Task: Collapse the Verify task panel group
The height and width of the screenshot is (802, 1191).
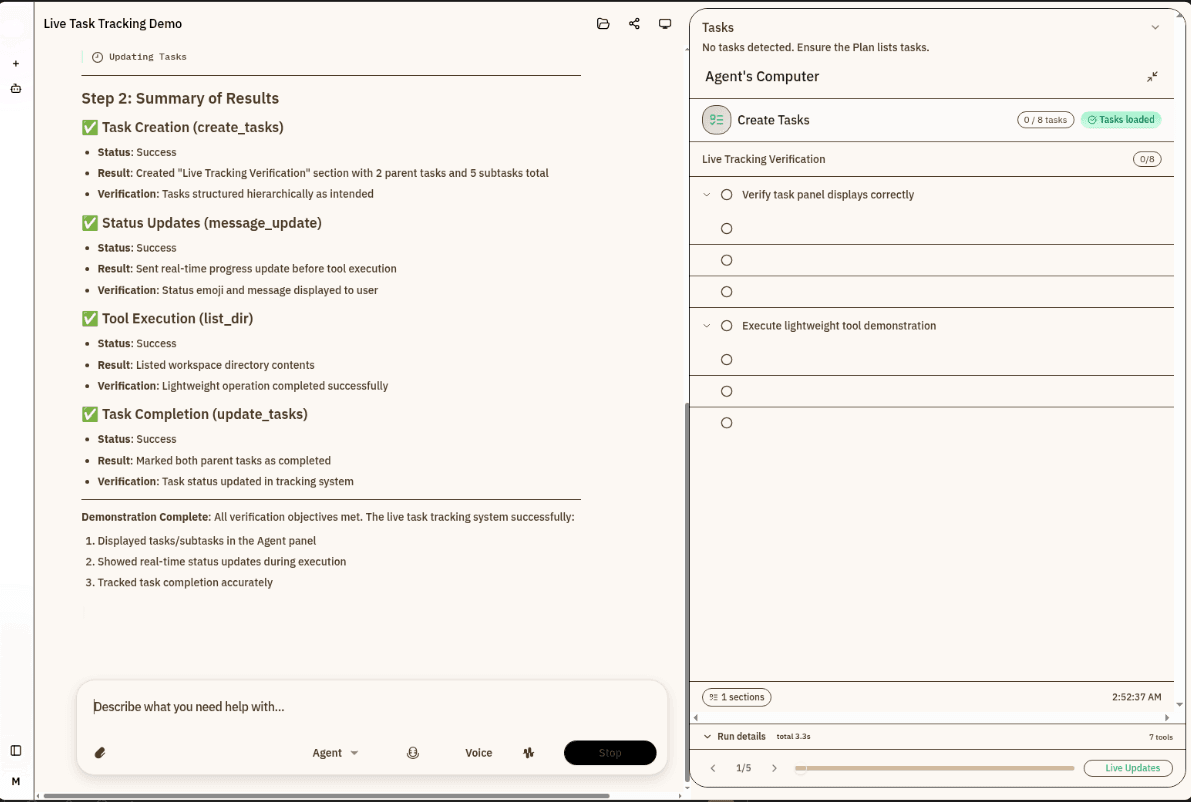Action: click(707, 195)
